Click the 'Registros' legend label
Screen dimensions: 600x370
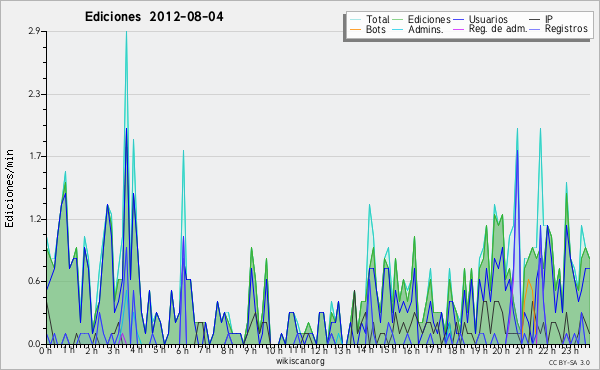(x=566, y=29)
